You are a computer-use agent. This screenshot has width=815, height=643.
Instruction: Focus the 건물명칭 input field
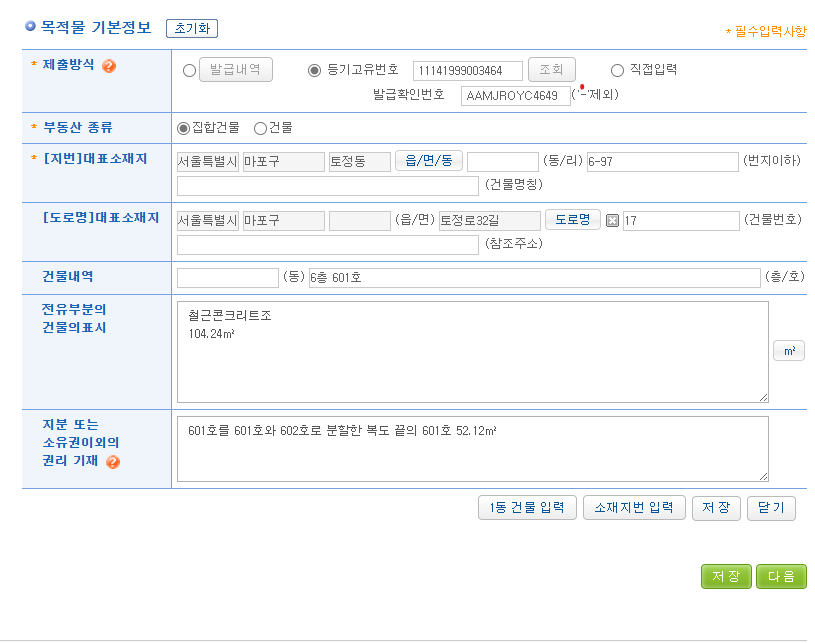coord(328,186)
